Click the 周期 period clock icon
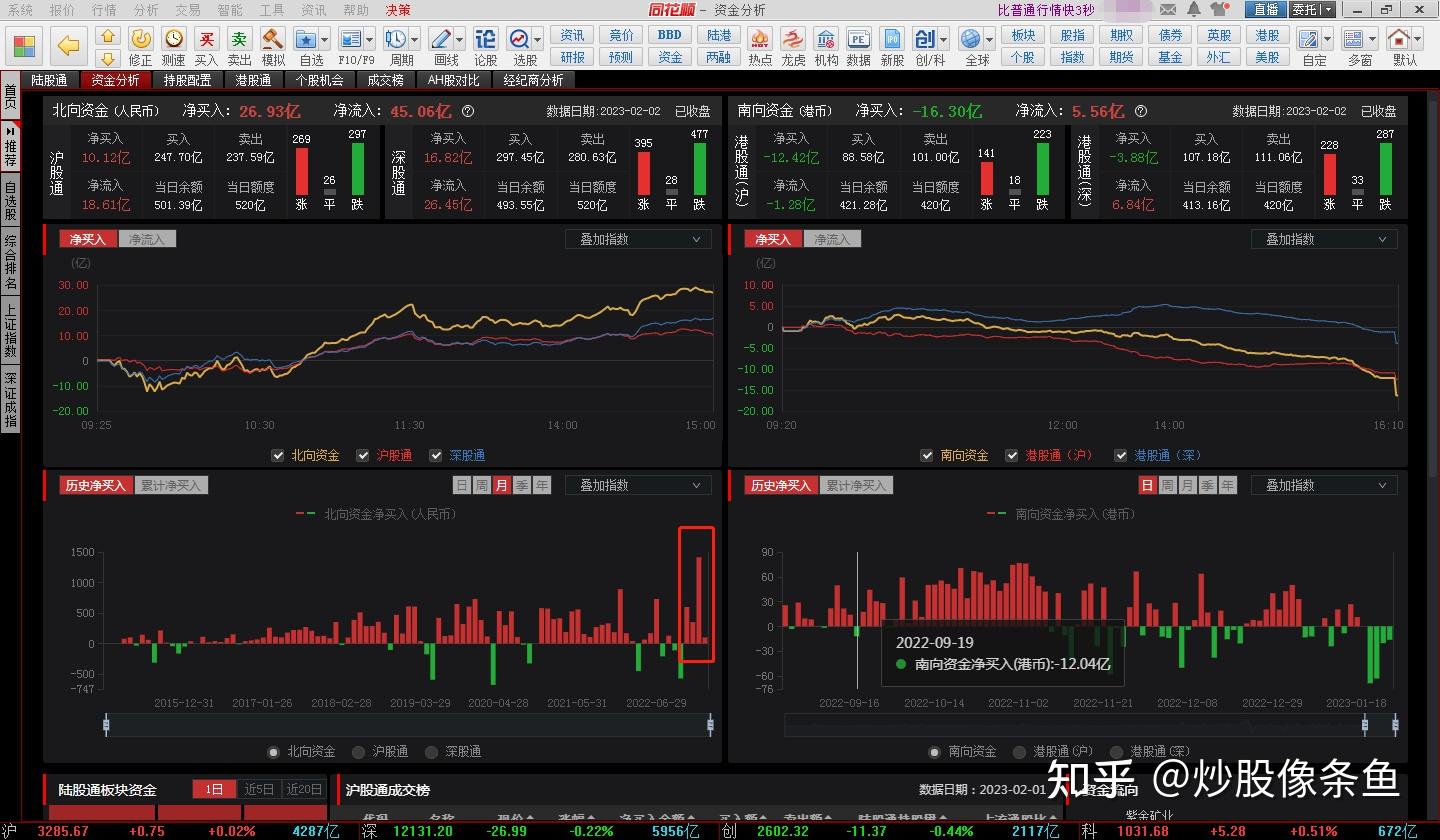Screen dimensions: 1440x840 pos(395,39)
